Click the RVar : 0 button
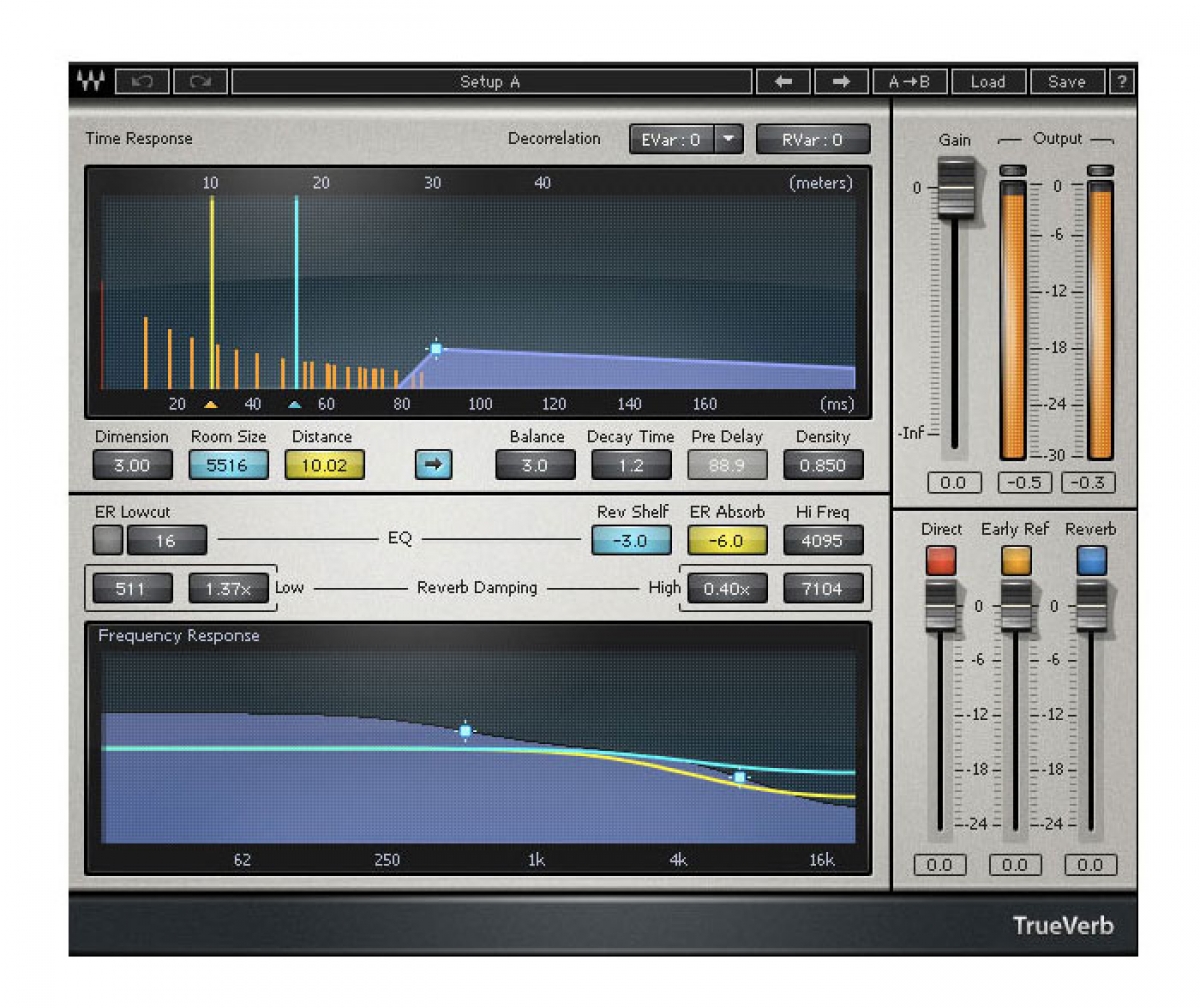 (813, 140)
